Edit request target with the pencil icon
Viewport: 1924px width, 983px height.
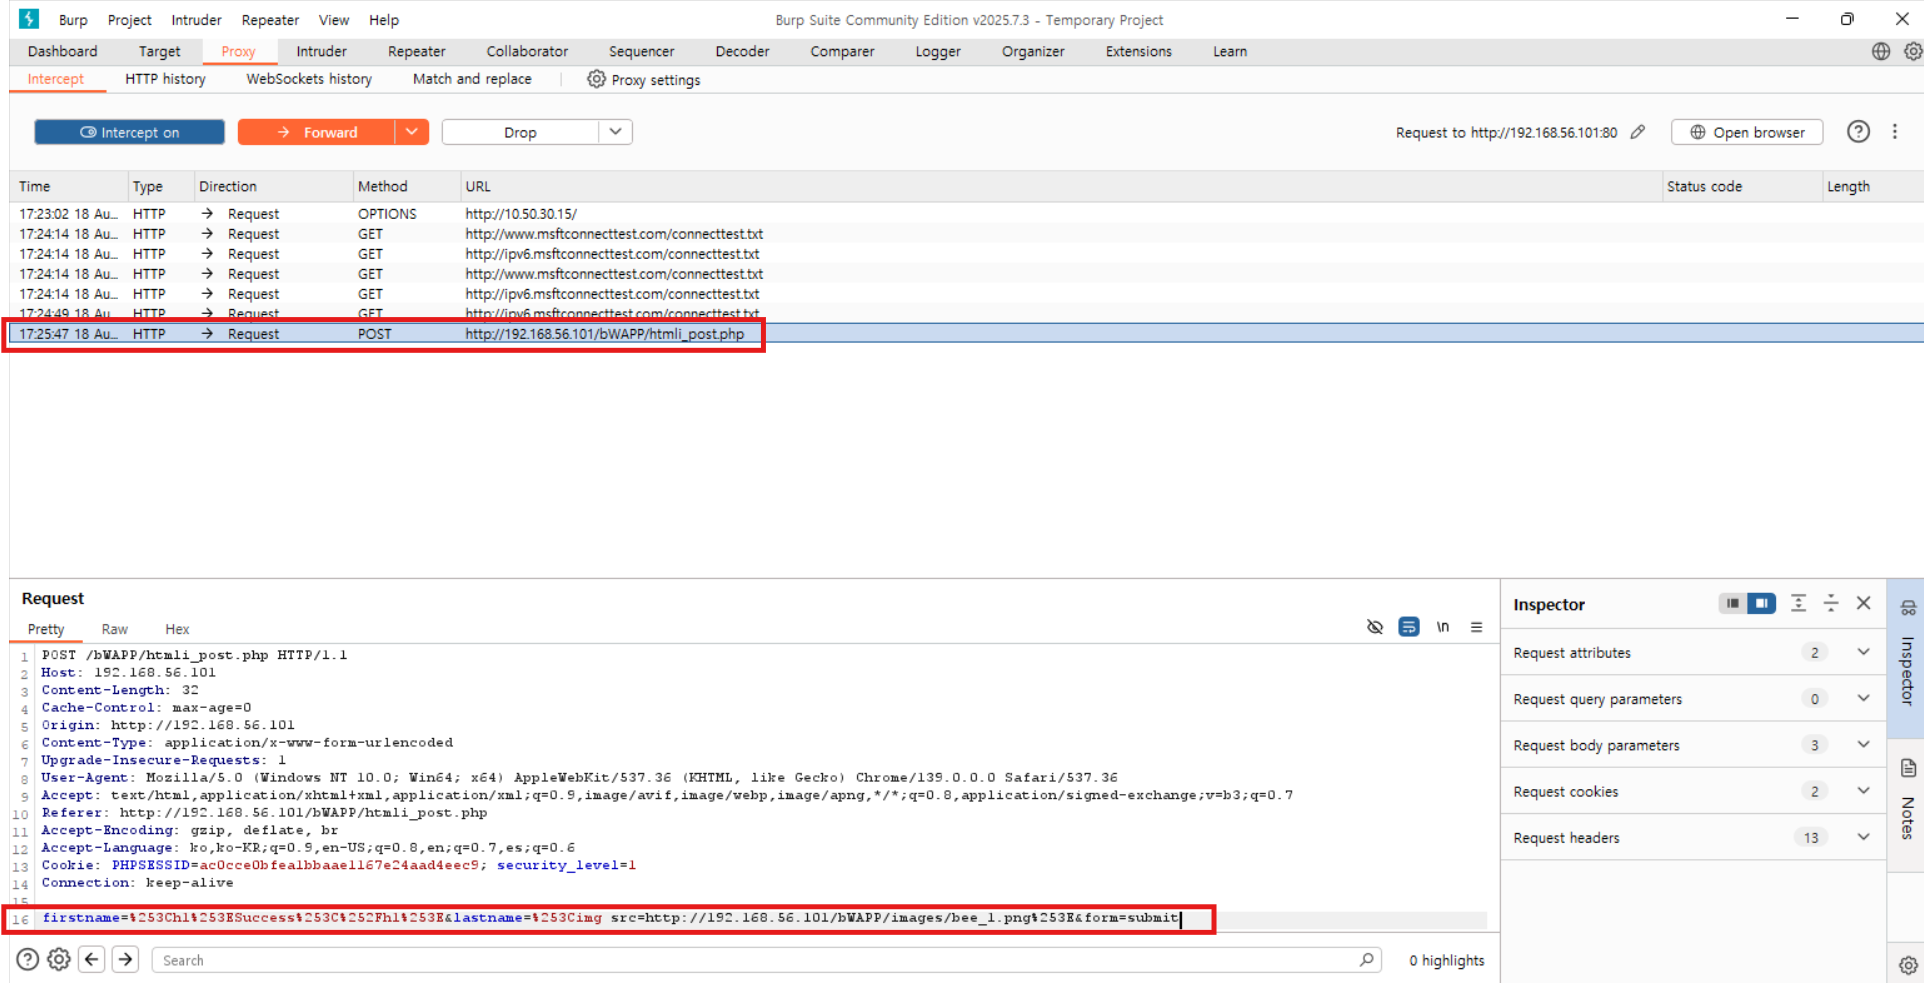(1637, 132)
